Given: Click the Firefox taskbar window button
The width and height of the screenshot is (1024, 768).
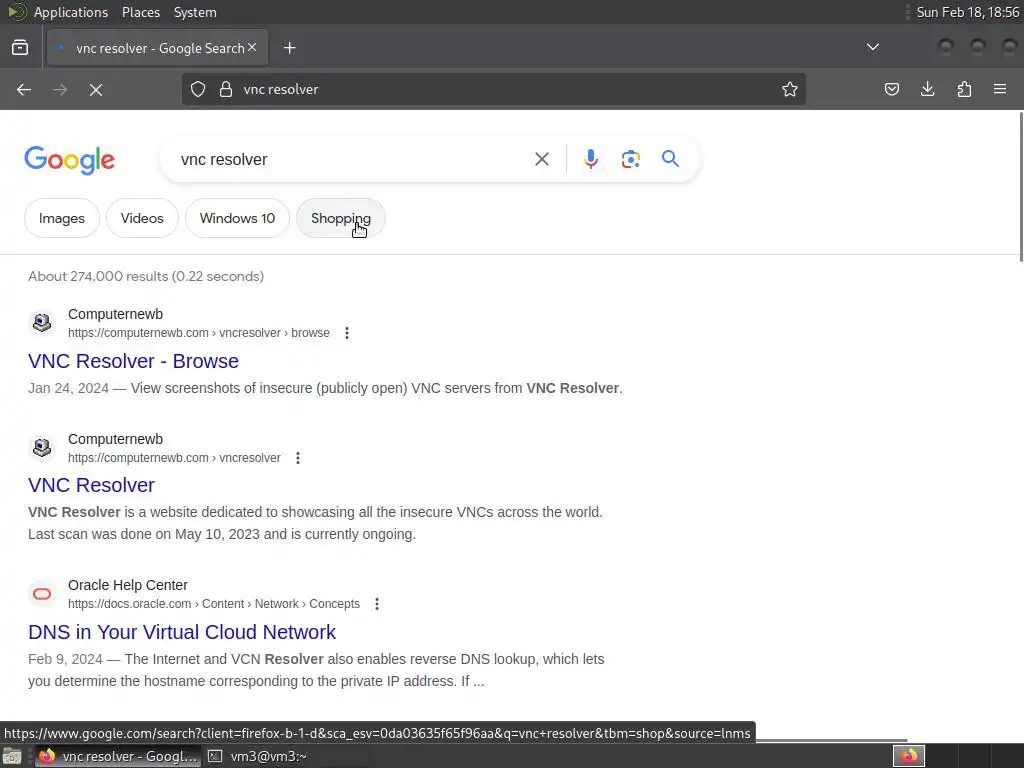Looking at the screenshot, I should (118, 756).
